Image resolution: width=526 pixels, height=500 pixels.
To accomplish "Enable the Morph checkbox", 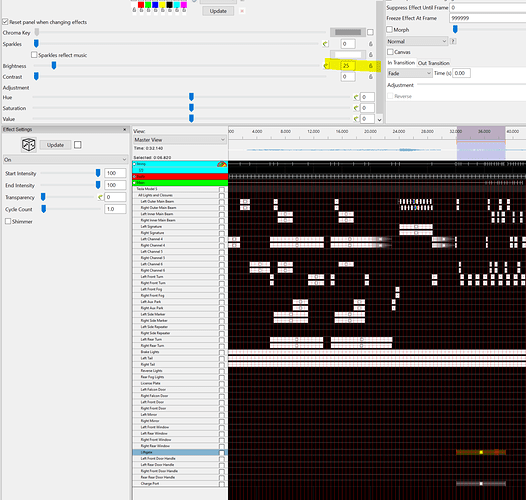I will (389, 30).
